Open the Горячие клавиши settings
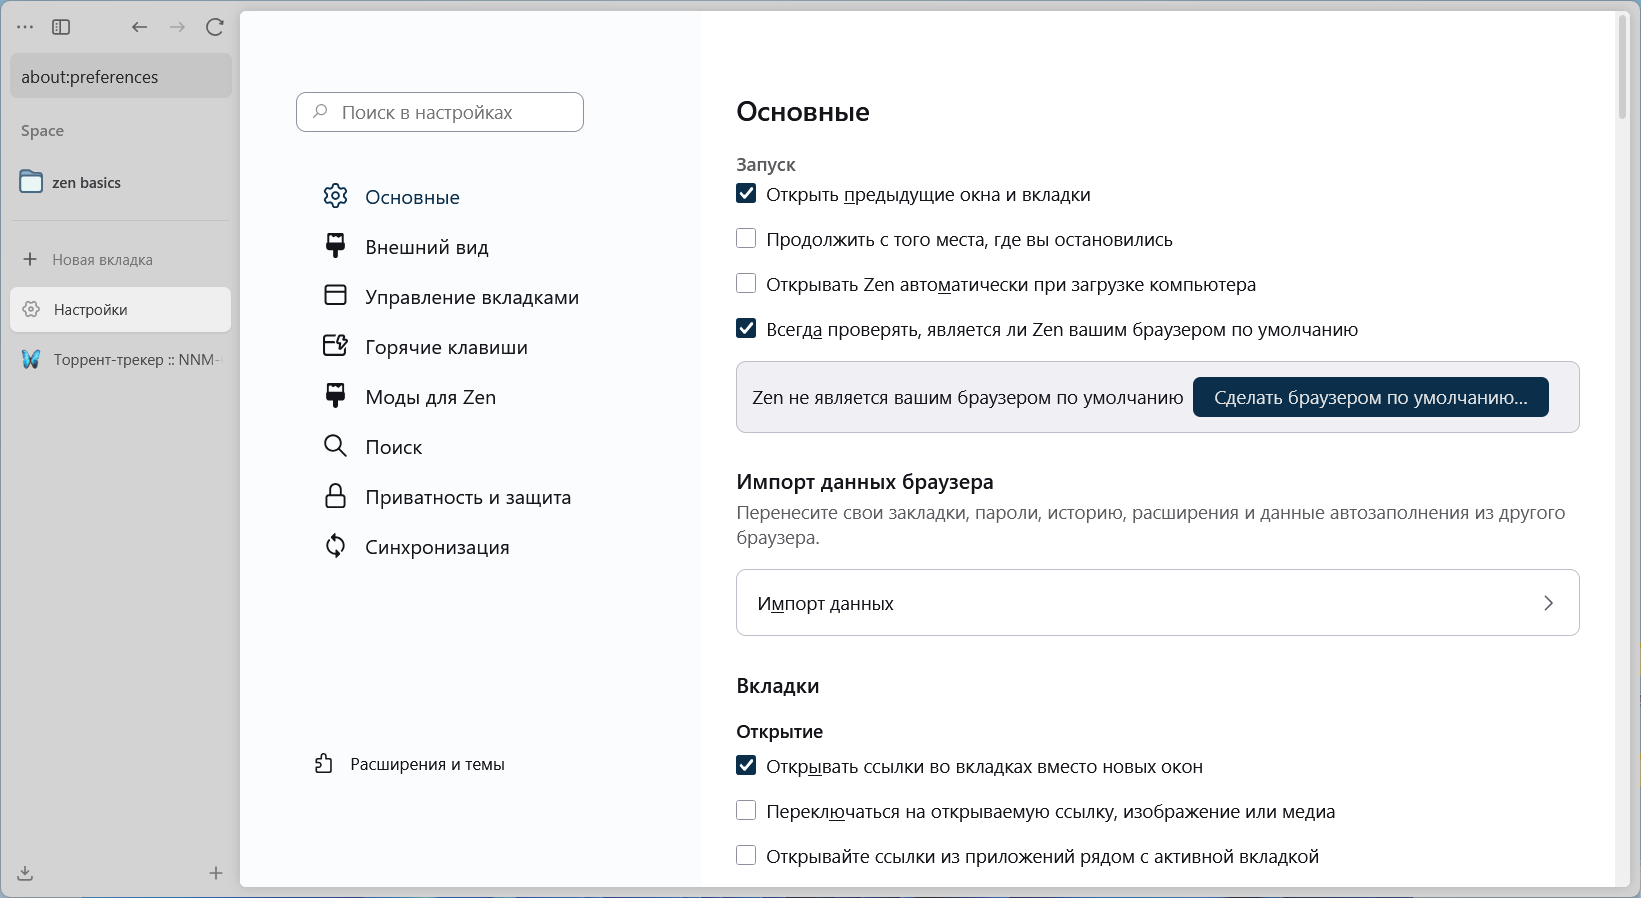 (x=446, y=346)
